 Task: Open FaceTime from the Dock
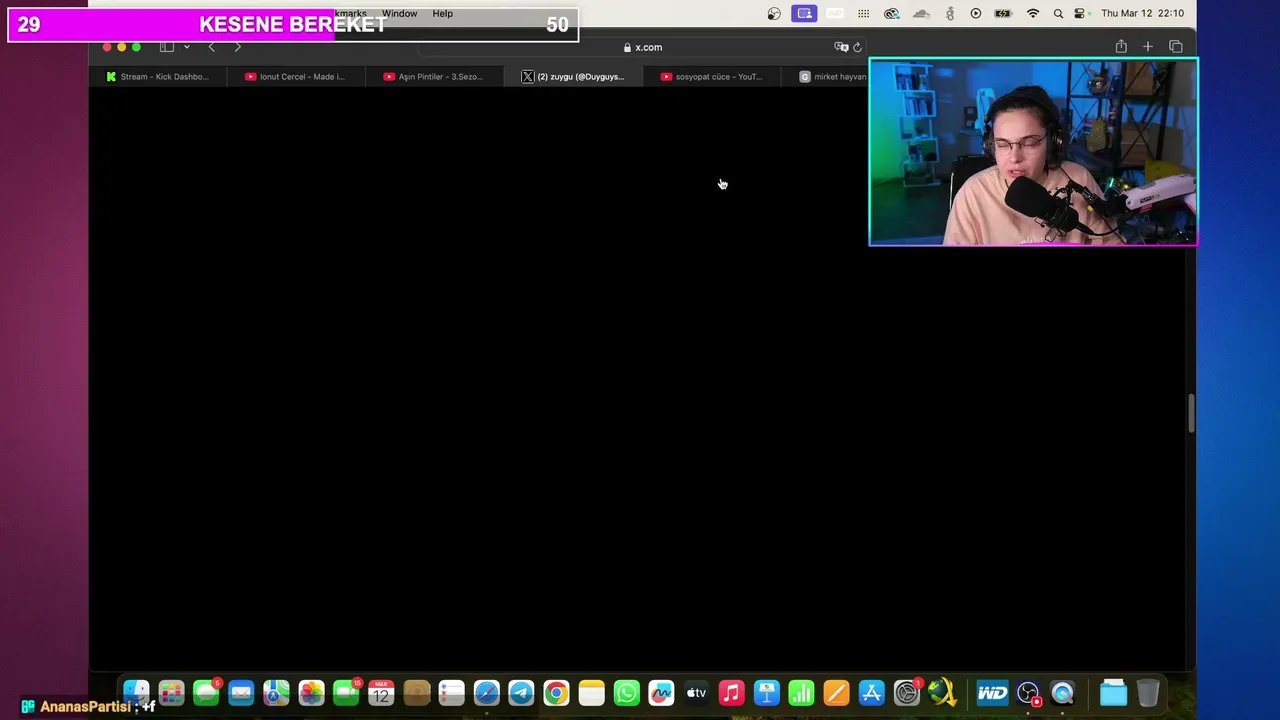[346, 692]
